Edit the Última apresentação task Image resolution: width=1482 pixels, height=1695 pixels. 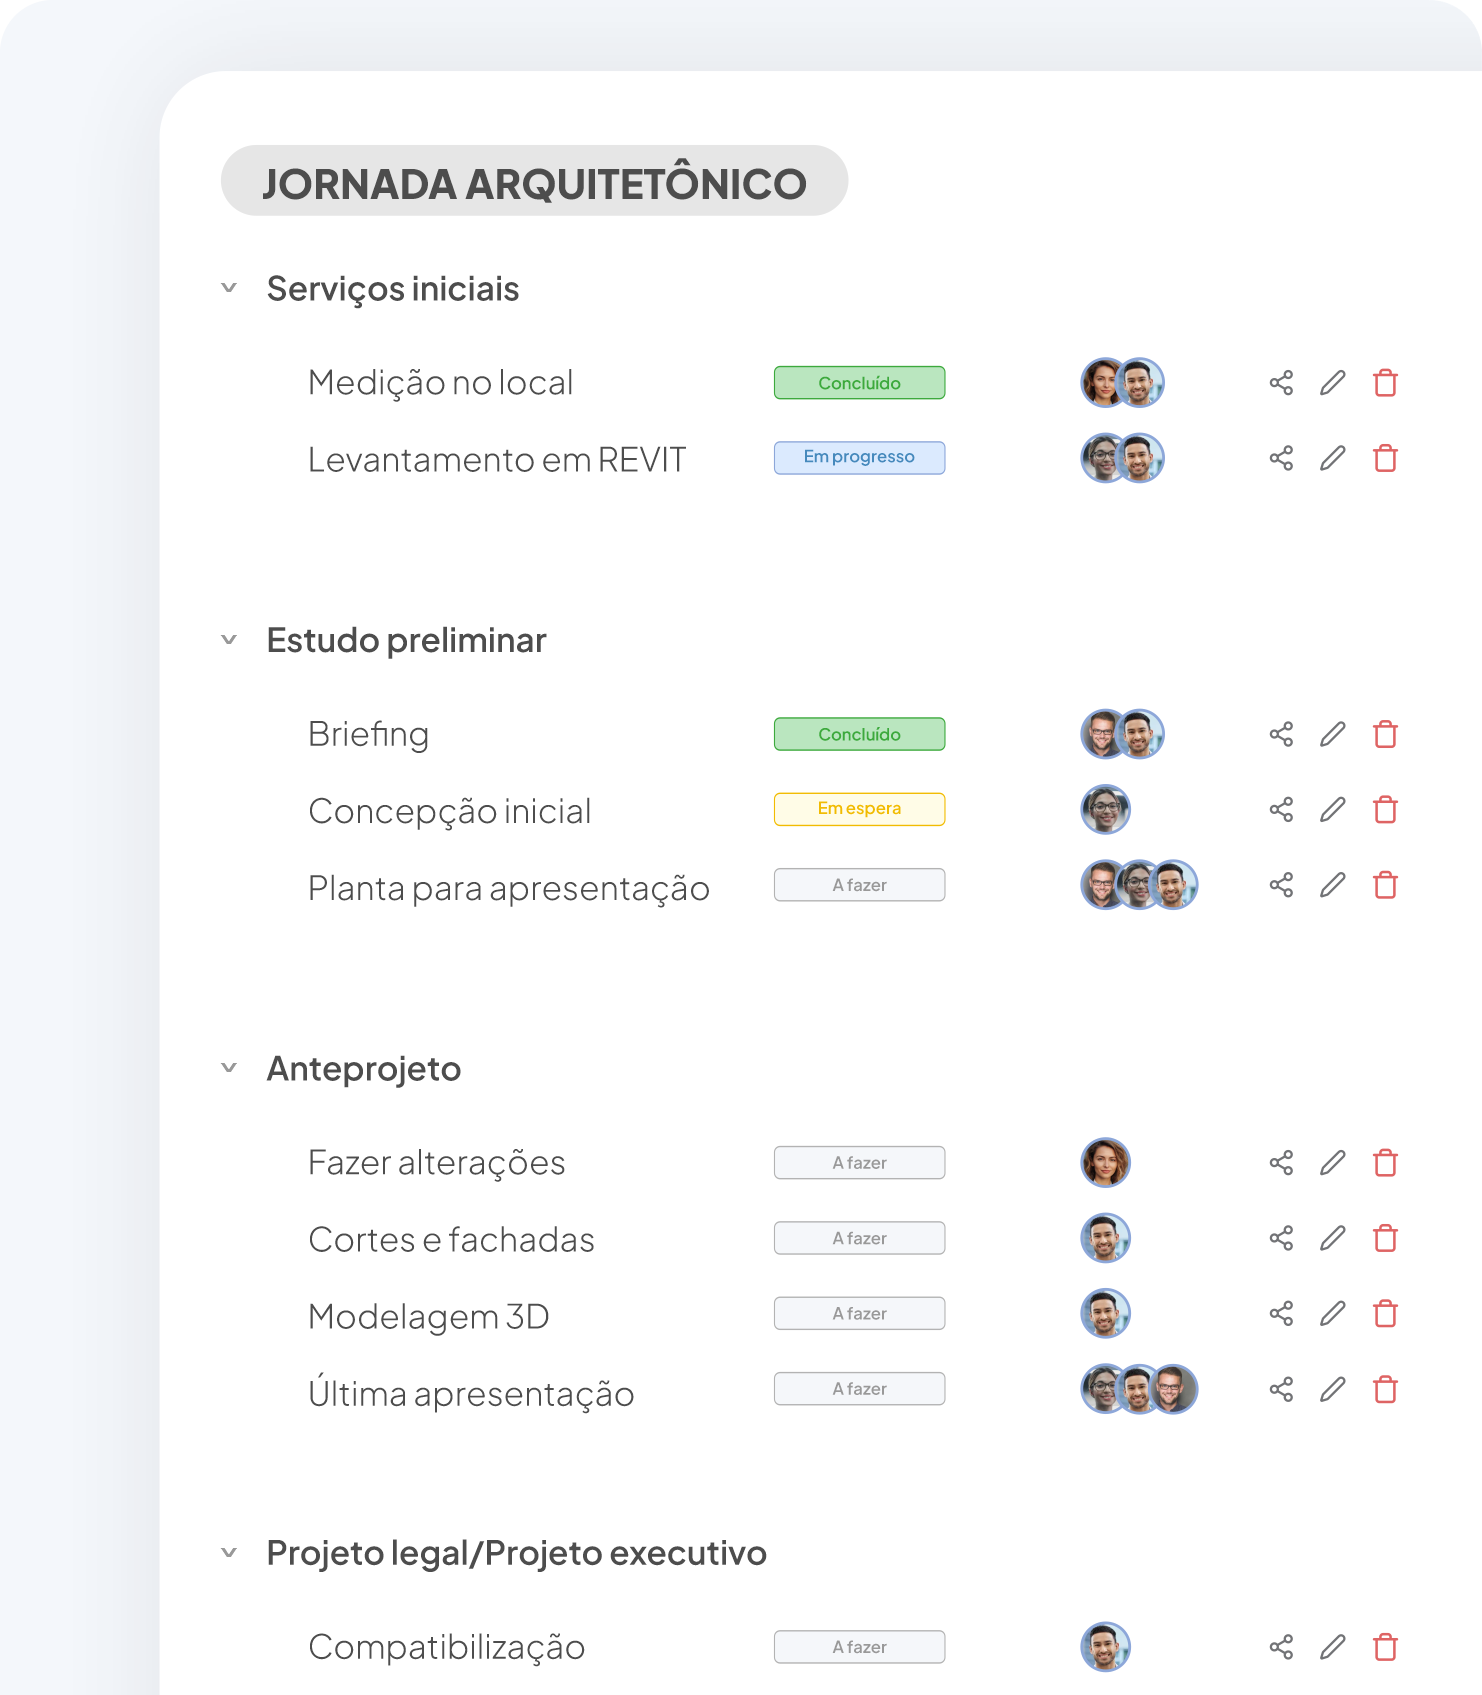(1332, 1389)
